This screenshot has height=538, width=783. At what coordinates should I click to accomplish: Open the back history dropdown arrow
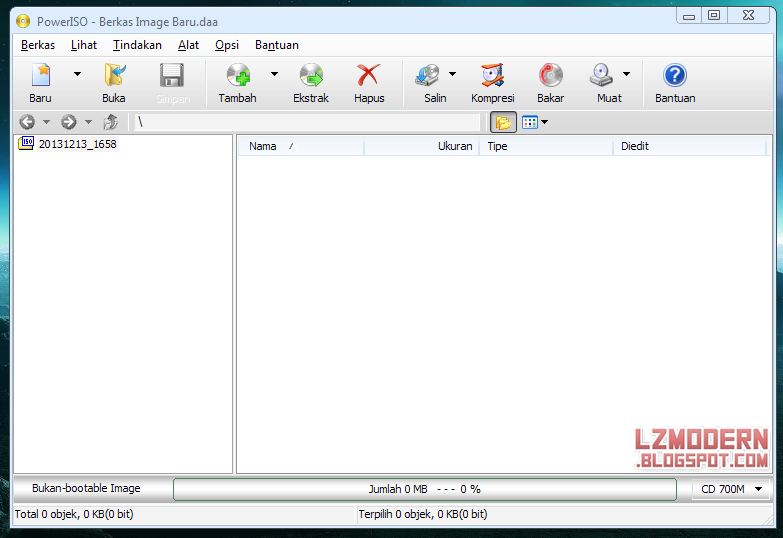tap(46, 122)
